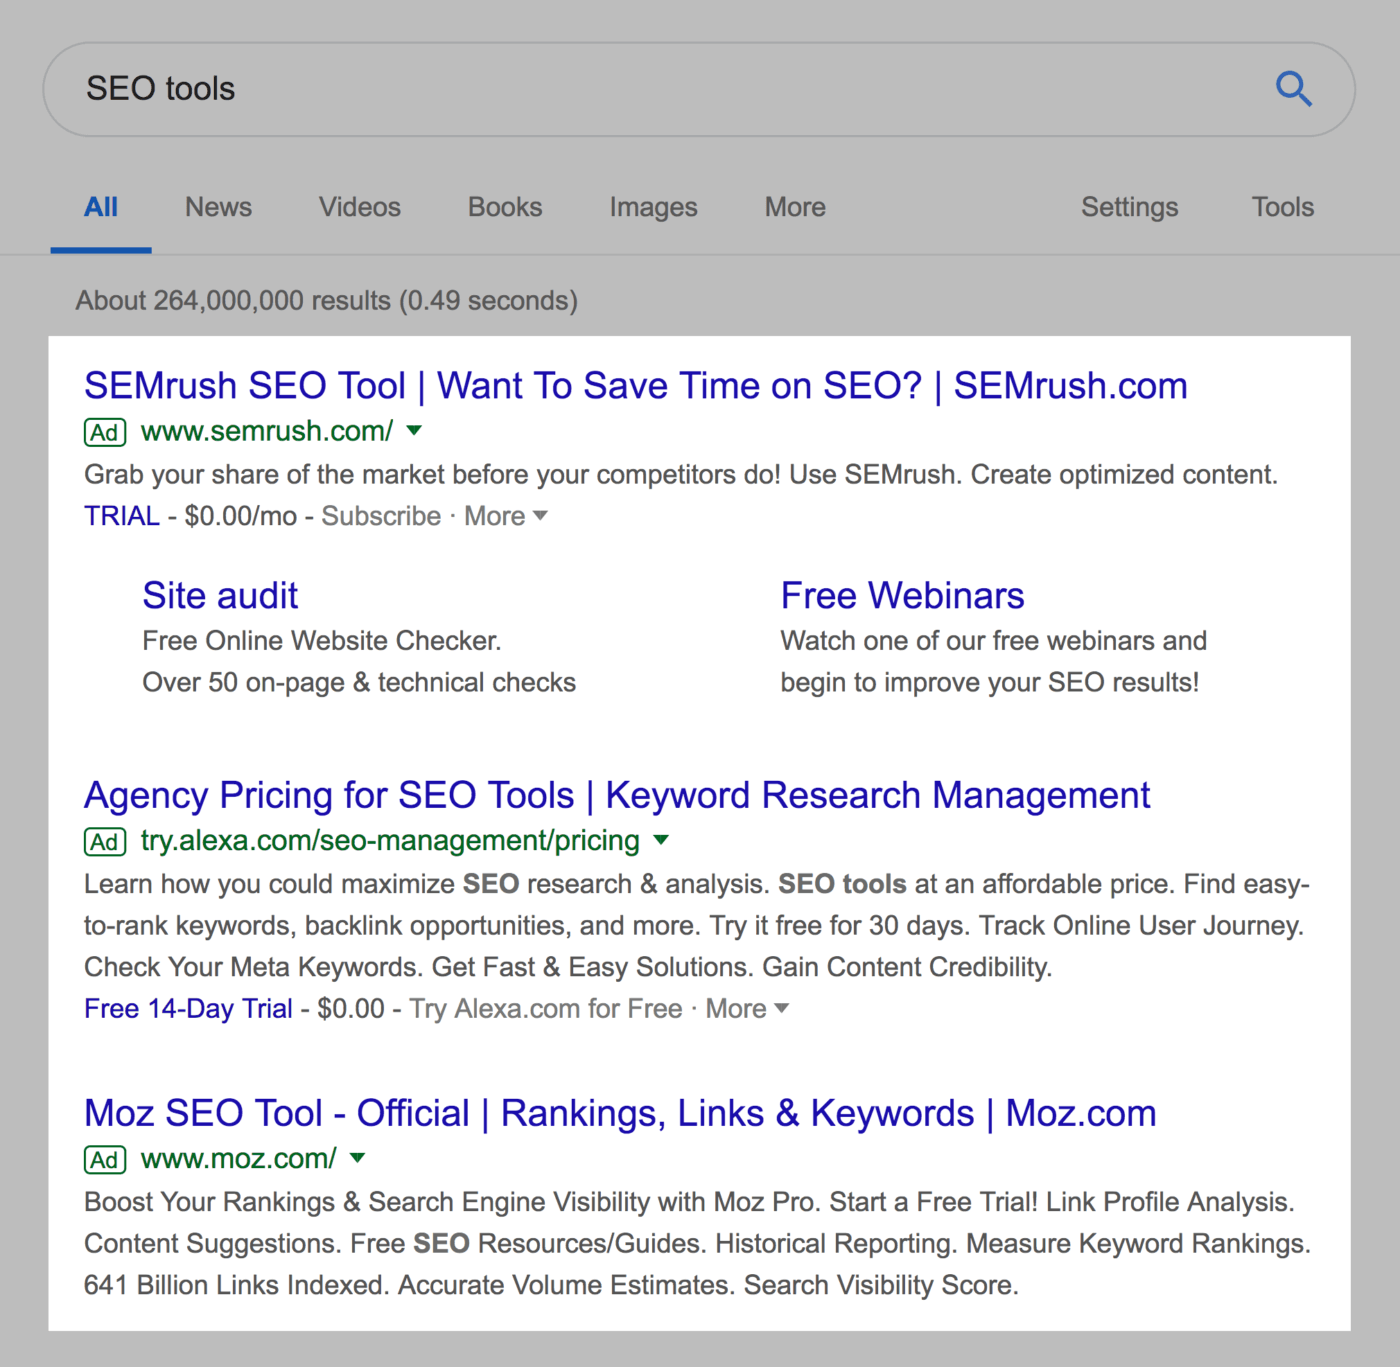Image resolution: width=1400 pixels, height=1367 pixels.
Task: Open the dropdown arrow next to www.semrush.com/
Action: 414,431
